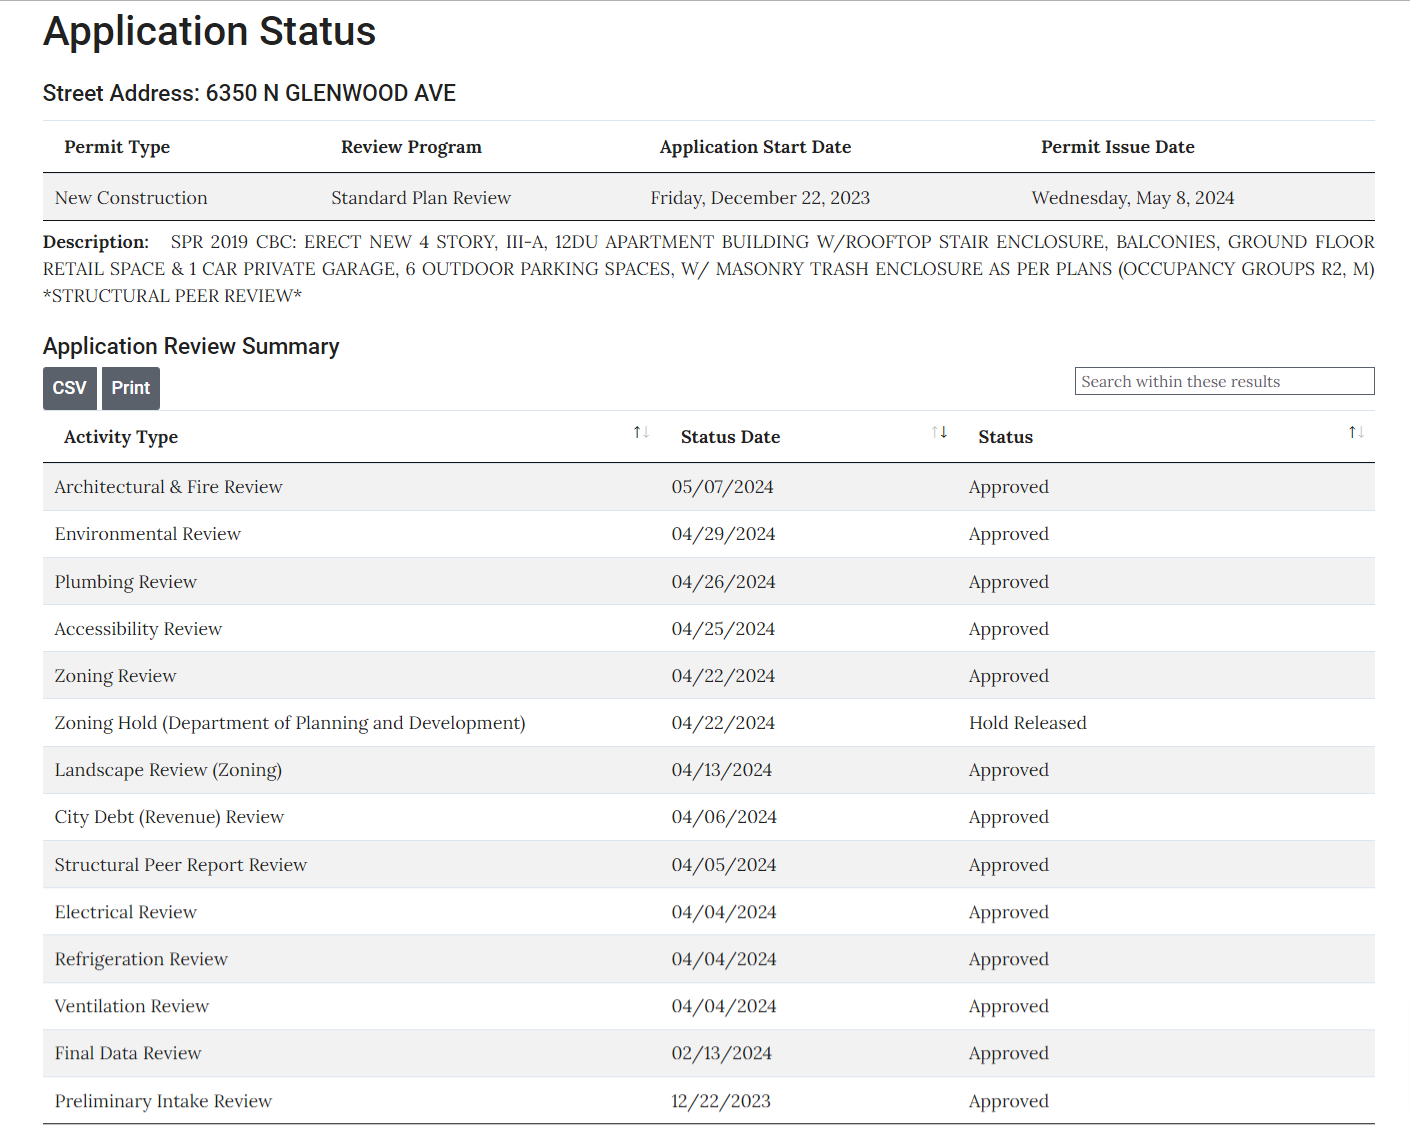Sort table by Status column arrows
Screen dimensions: 1410x1140
1356,432
